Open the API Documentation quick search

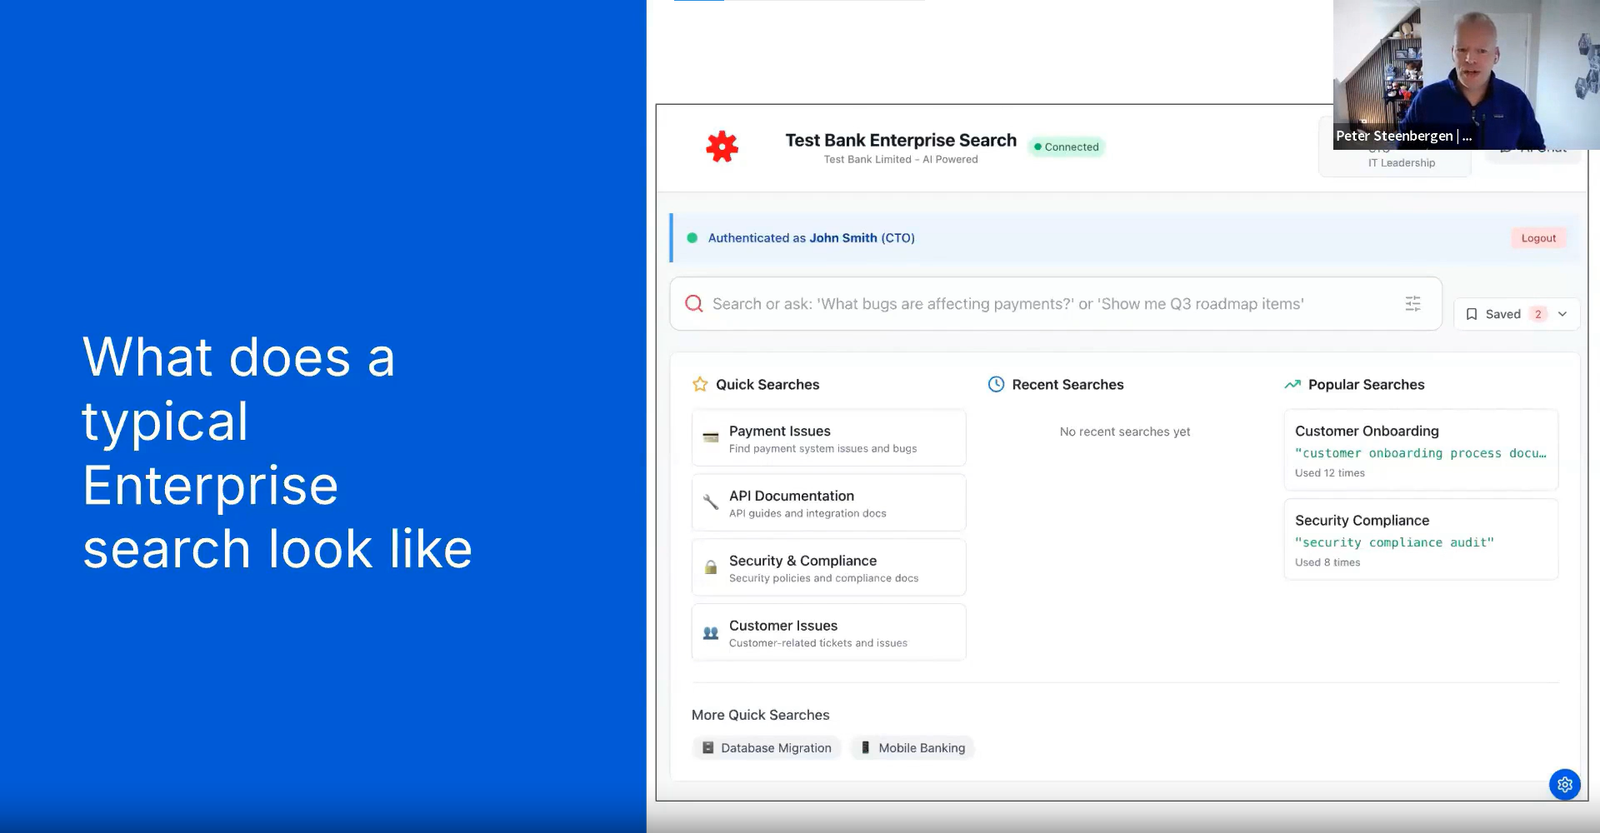pyautogui.click(x=828, y=503)
